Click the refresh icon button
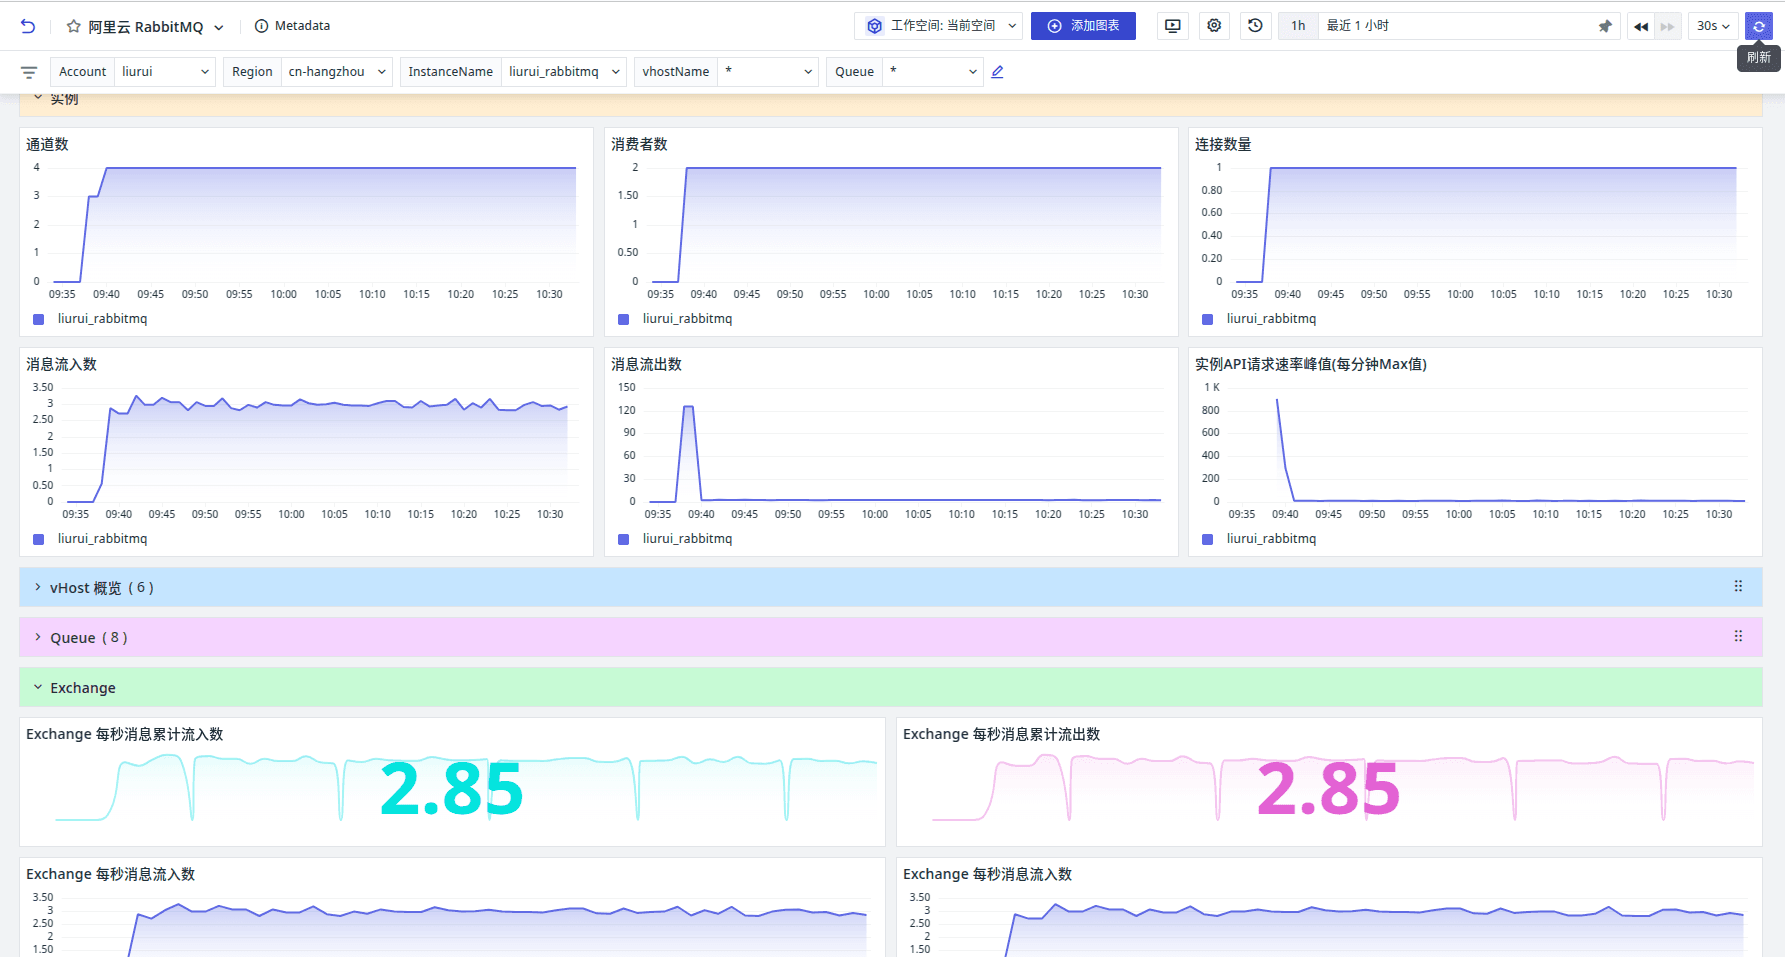 click(x=1759, y=26)
